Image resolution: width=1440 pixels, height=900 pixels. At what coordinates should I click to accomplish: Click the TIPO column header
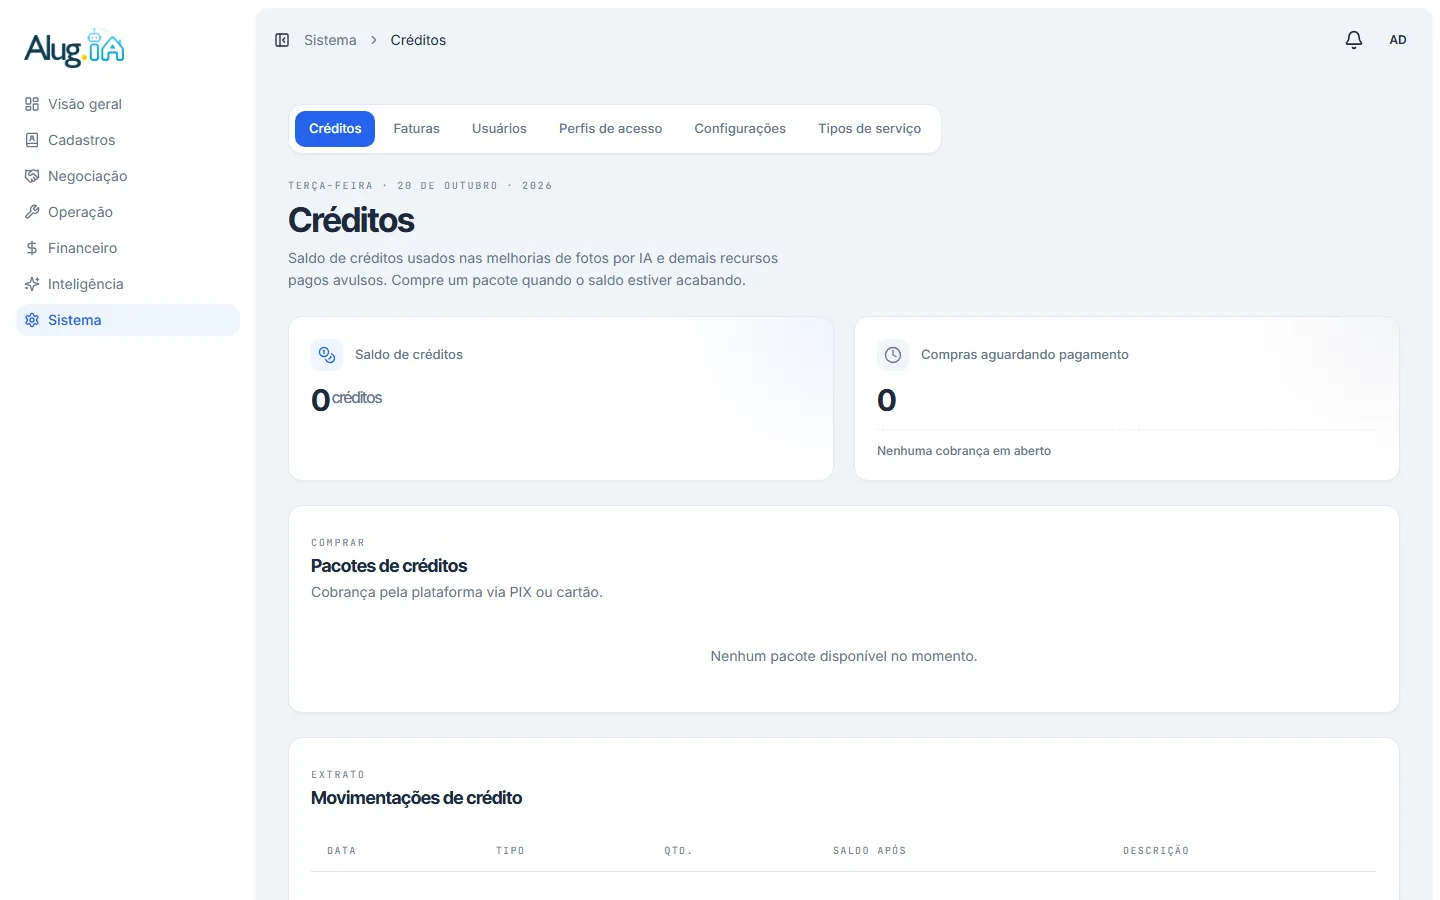point(510,851)
